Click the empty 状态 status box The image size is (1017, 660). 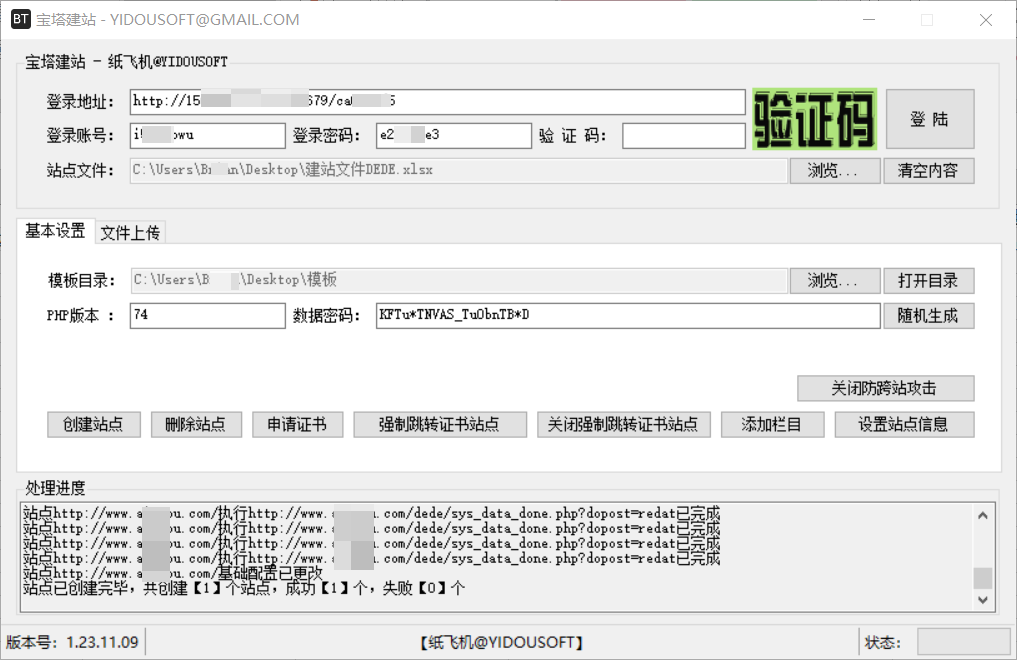pos(963,642)
